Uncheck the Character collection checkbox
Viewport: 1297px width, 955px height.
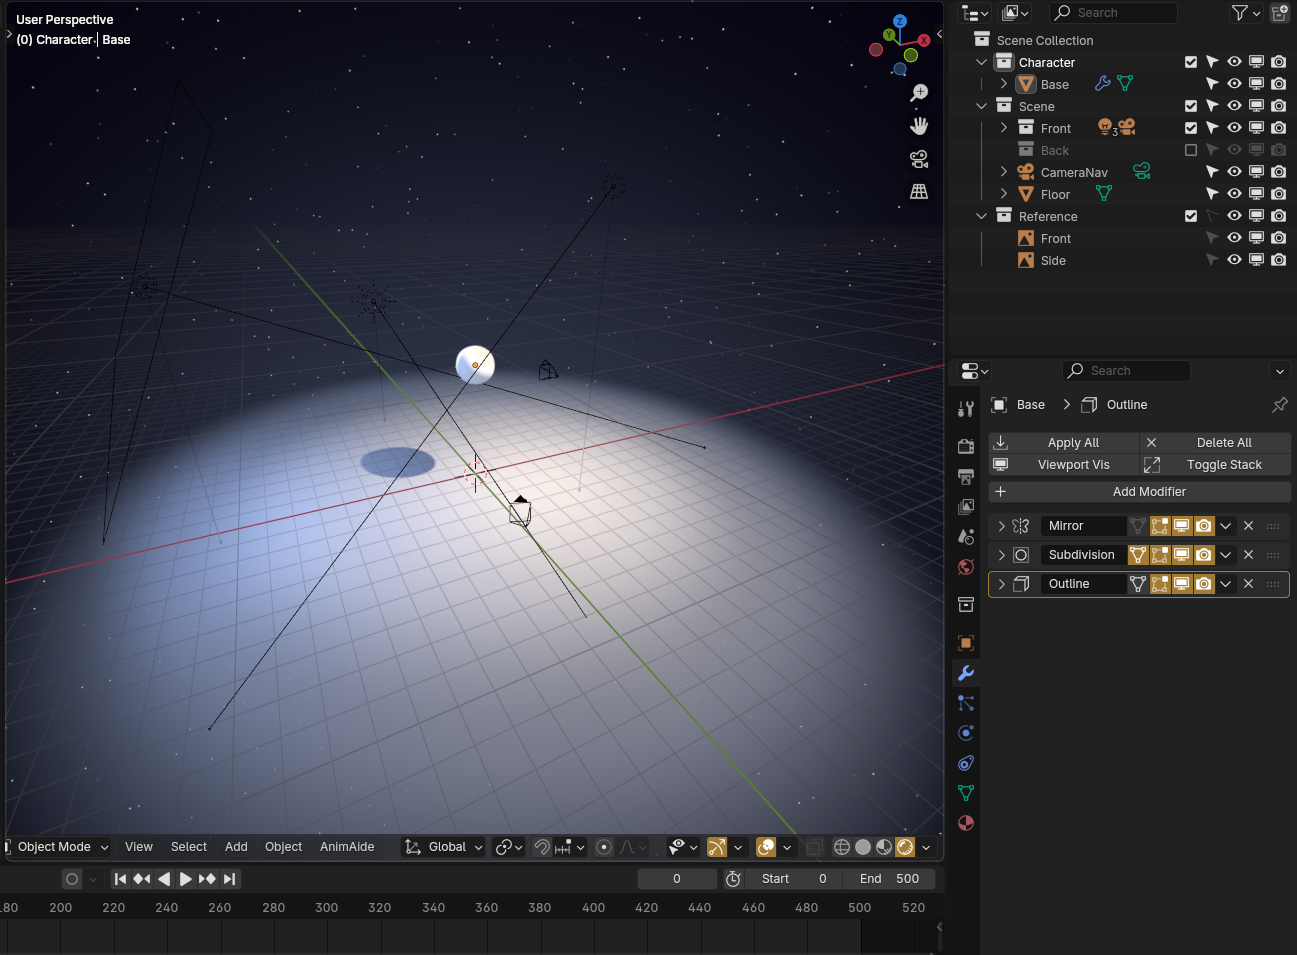(x=1190, y=62)
